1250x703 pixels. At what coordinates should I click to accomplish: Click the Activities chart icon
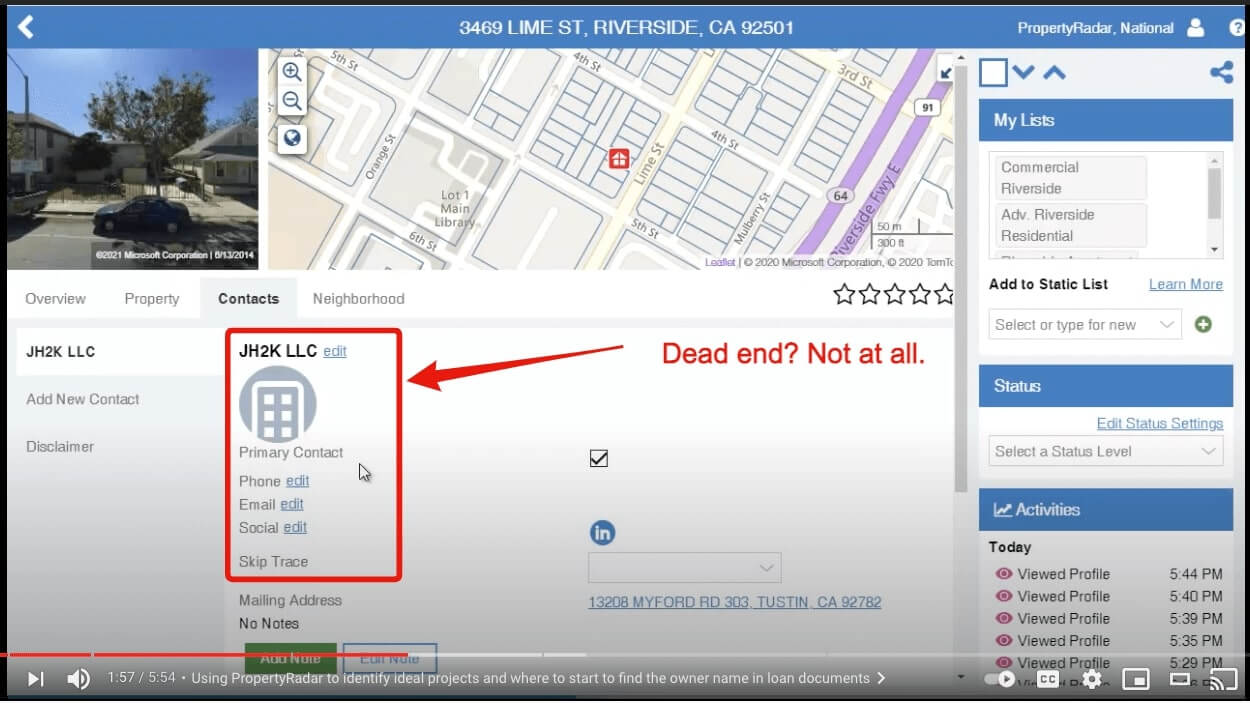pyautogui.click(x=1002, y=510)
